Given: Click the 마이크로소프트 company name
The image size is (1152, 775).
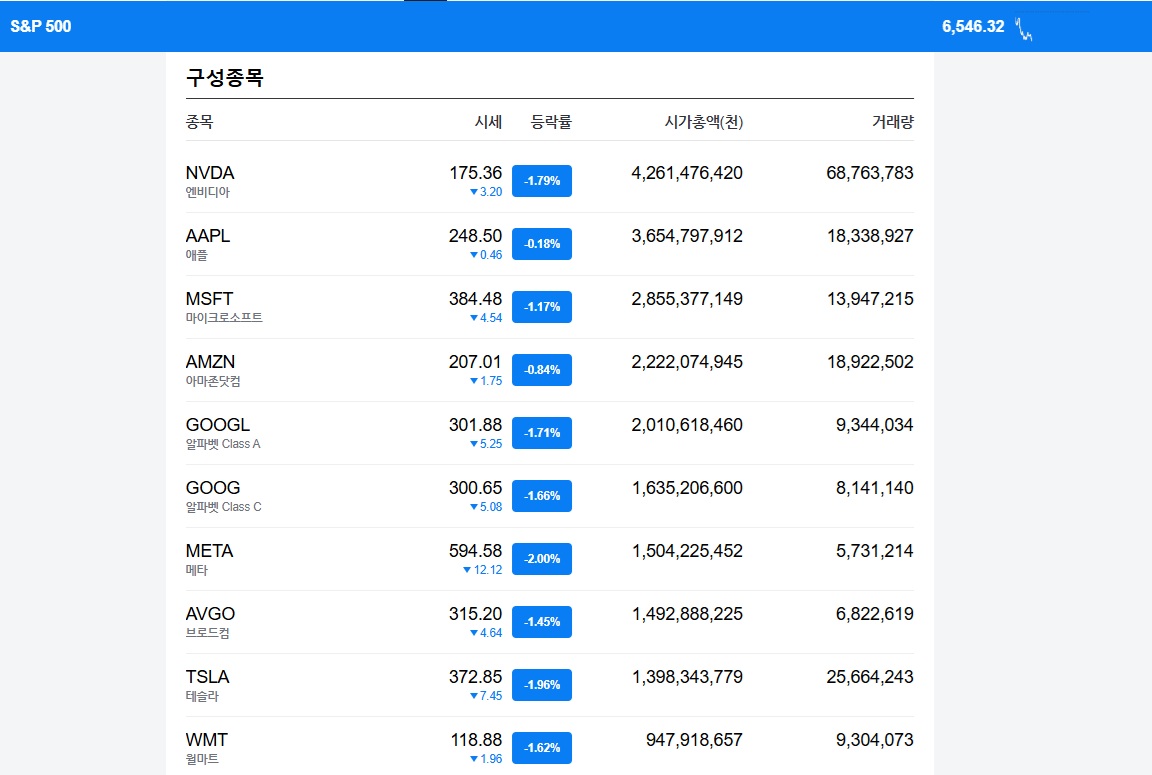Looking at the screenshot, I should coord(224,318).
